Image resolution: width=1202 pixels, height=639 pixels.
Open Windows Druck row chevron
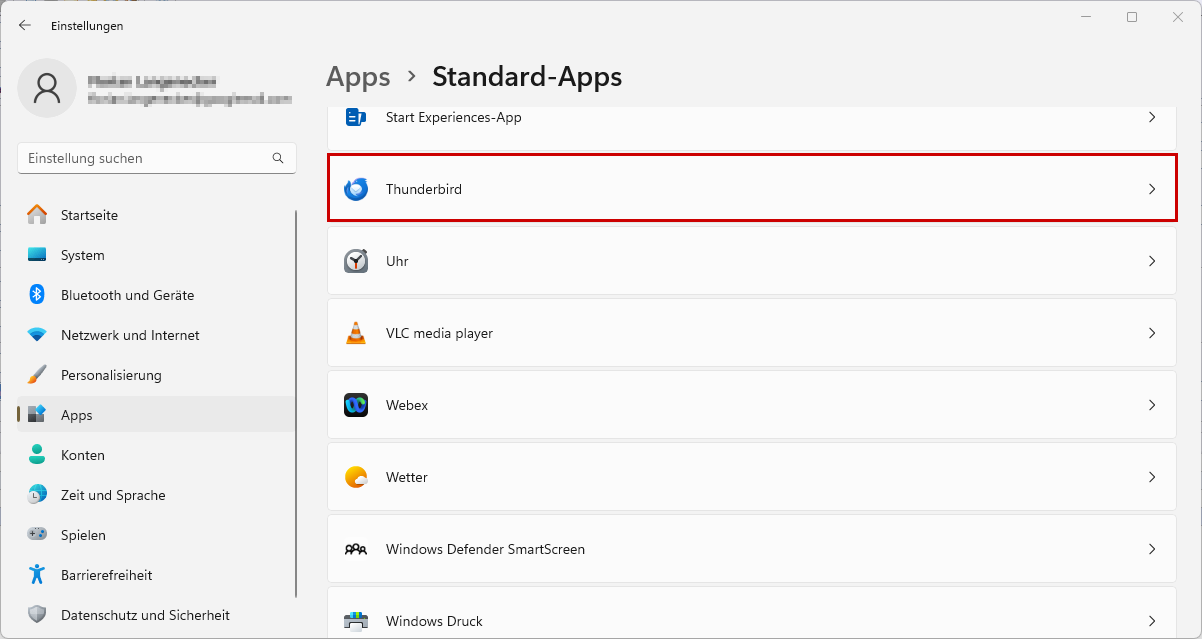[1152, 621]
